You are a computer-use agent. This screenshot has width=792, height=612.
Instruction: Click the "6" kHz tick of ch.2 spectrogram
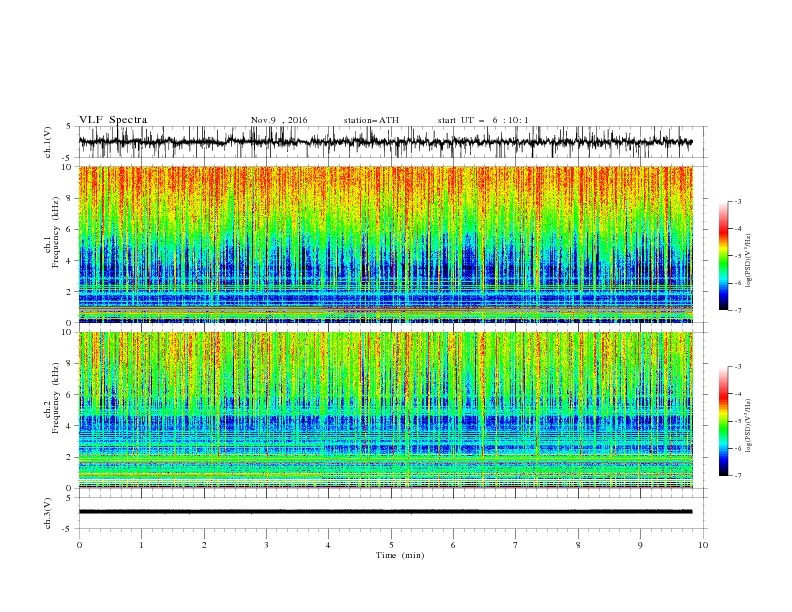(69, 395)
